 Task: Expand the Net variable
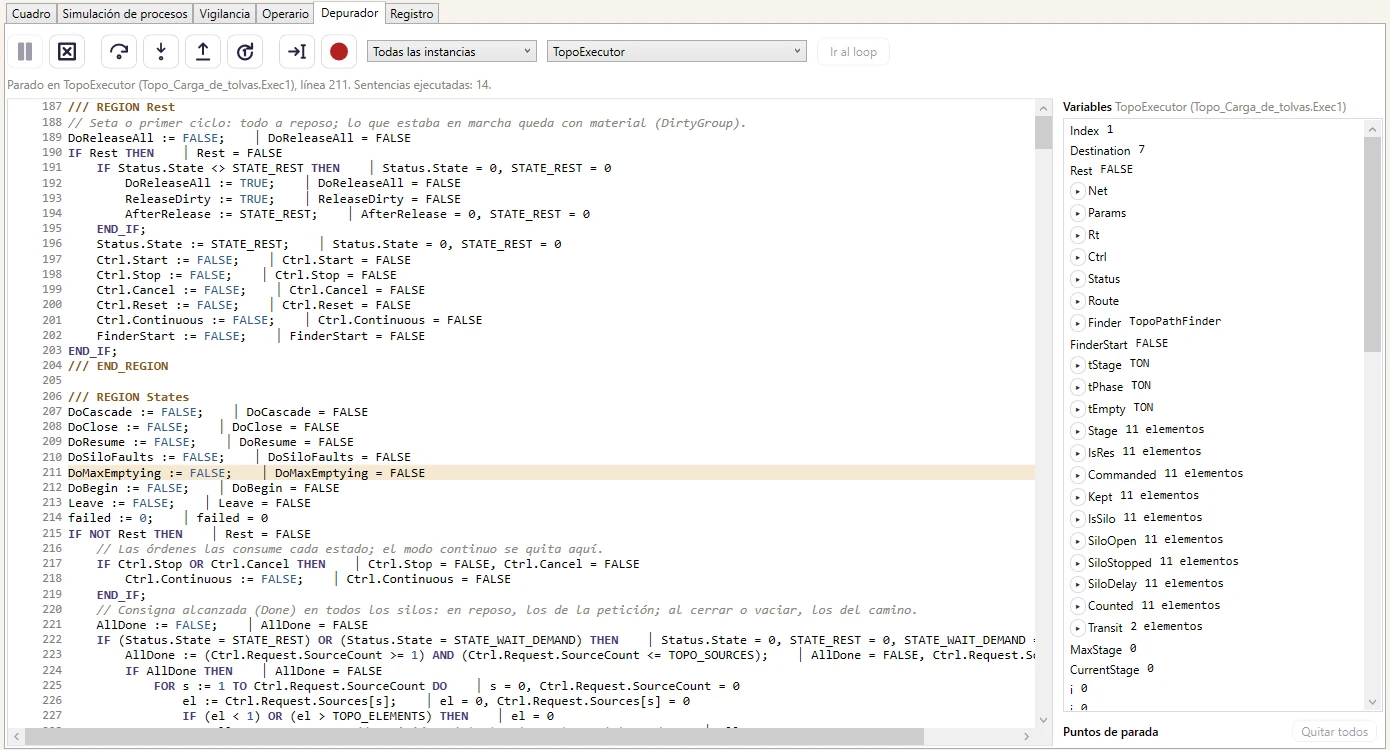tap(1078, 191)
